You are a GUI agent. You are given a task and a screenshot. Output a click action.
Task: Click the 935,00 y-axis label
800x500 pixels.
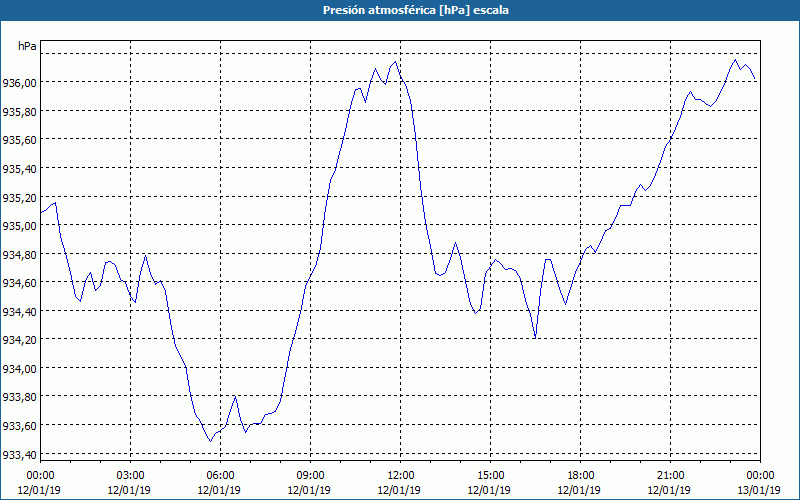tap(19, 225)
